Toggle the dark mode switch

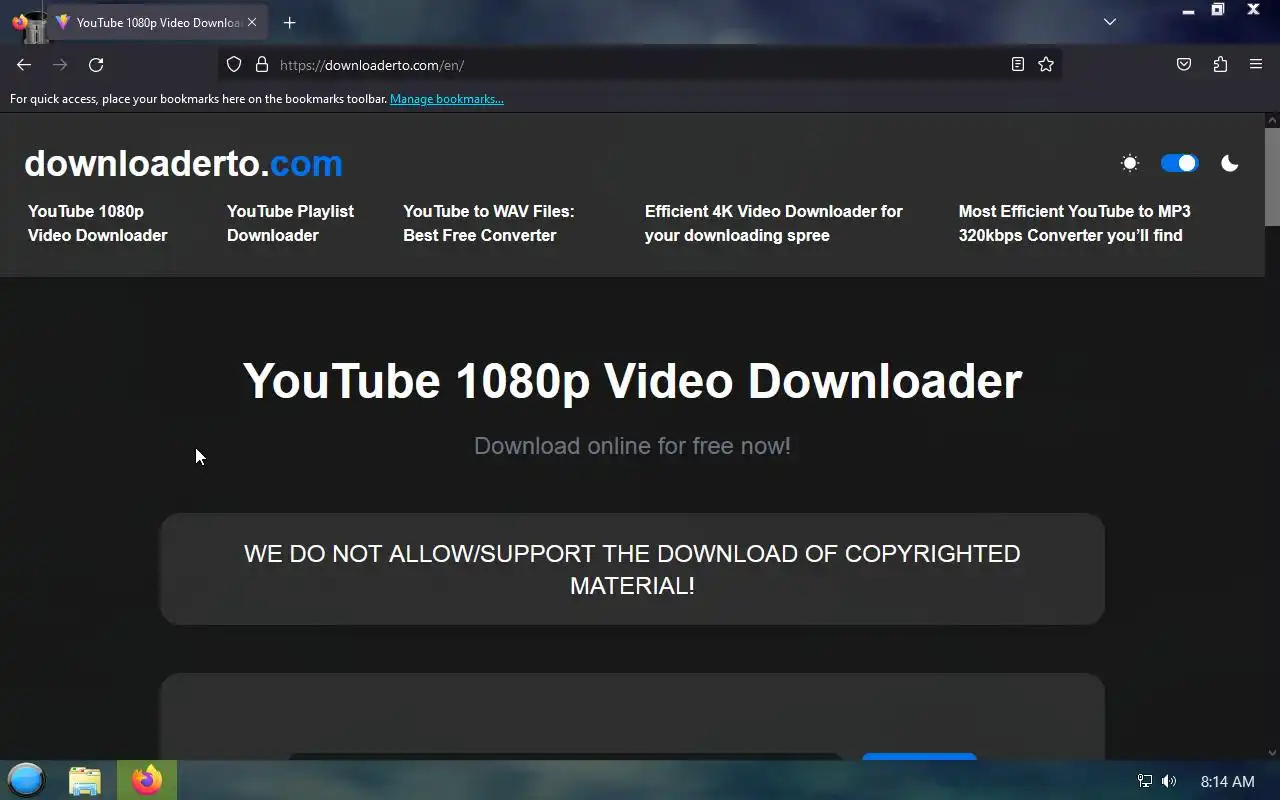1180,163
